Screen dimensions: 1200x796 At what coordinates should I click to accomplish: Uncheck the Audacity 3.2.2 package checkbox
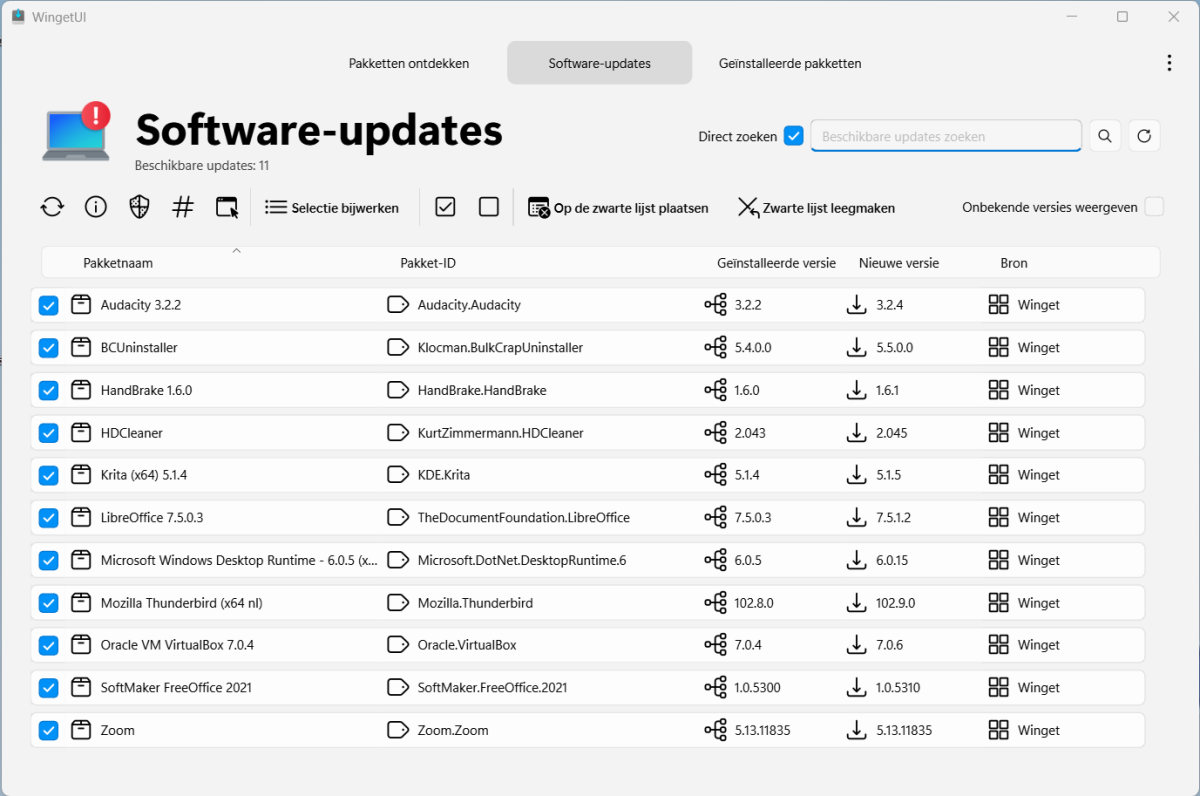coord(48,305)
